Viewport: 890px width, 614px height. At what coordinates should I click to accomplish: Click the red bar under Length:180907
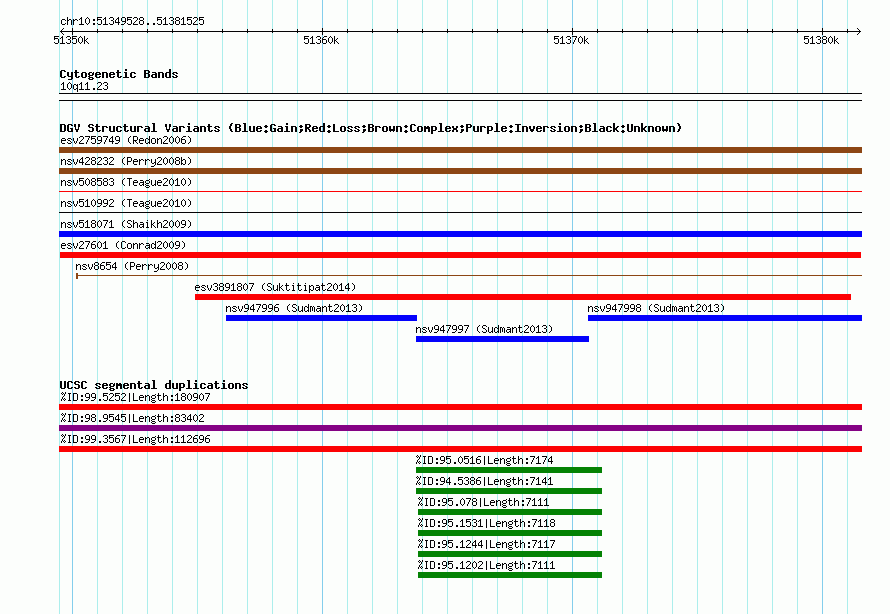click(x=460, y=407)
